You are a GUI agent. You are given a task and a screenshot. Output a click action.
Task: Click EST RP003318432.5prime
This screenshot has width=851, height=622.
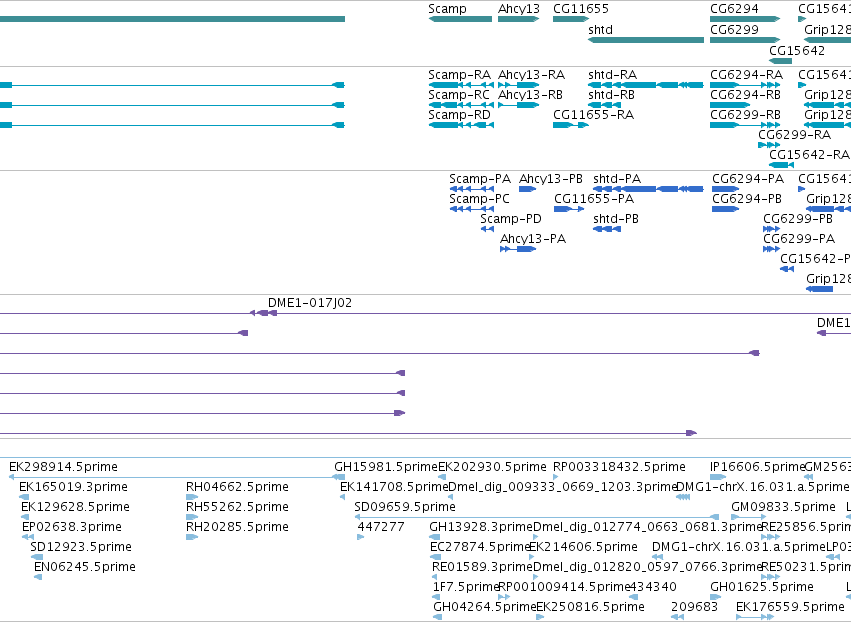pyautogui.click(x=556, y=478)
